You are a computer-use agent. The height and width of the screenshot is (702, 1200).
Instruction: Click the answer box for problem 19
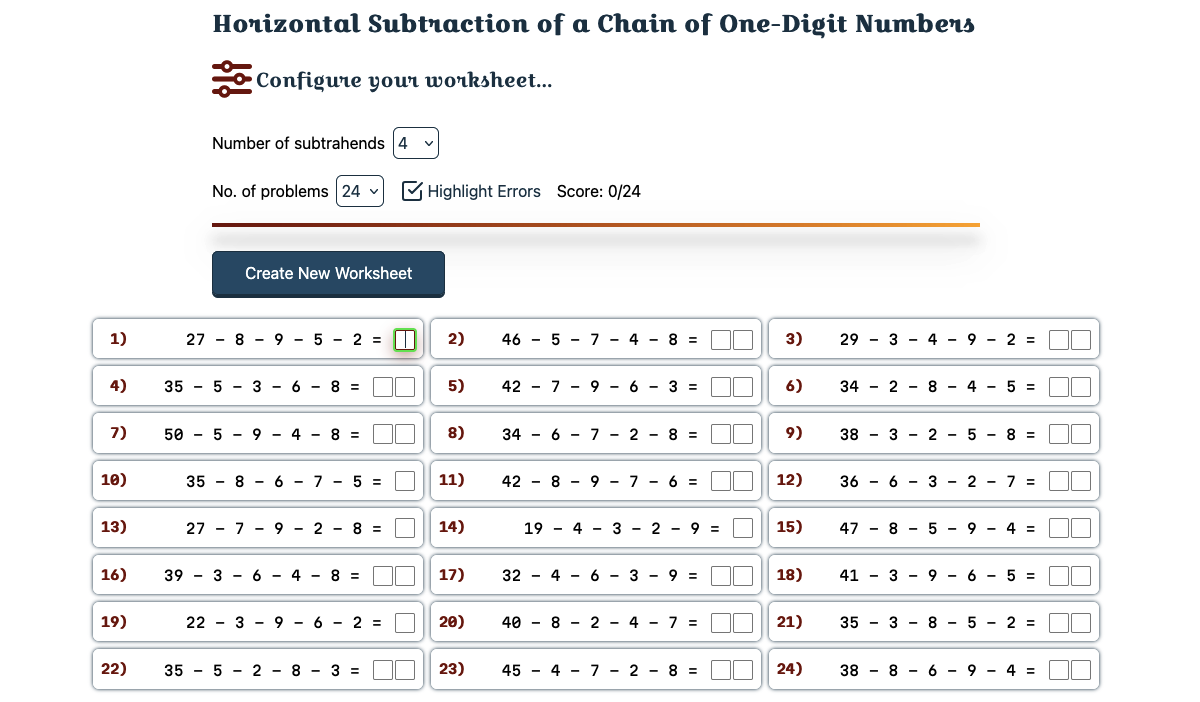[405, 621]
